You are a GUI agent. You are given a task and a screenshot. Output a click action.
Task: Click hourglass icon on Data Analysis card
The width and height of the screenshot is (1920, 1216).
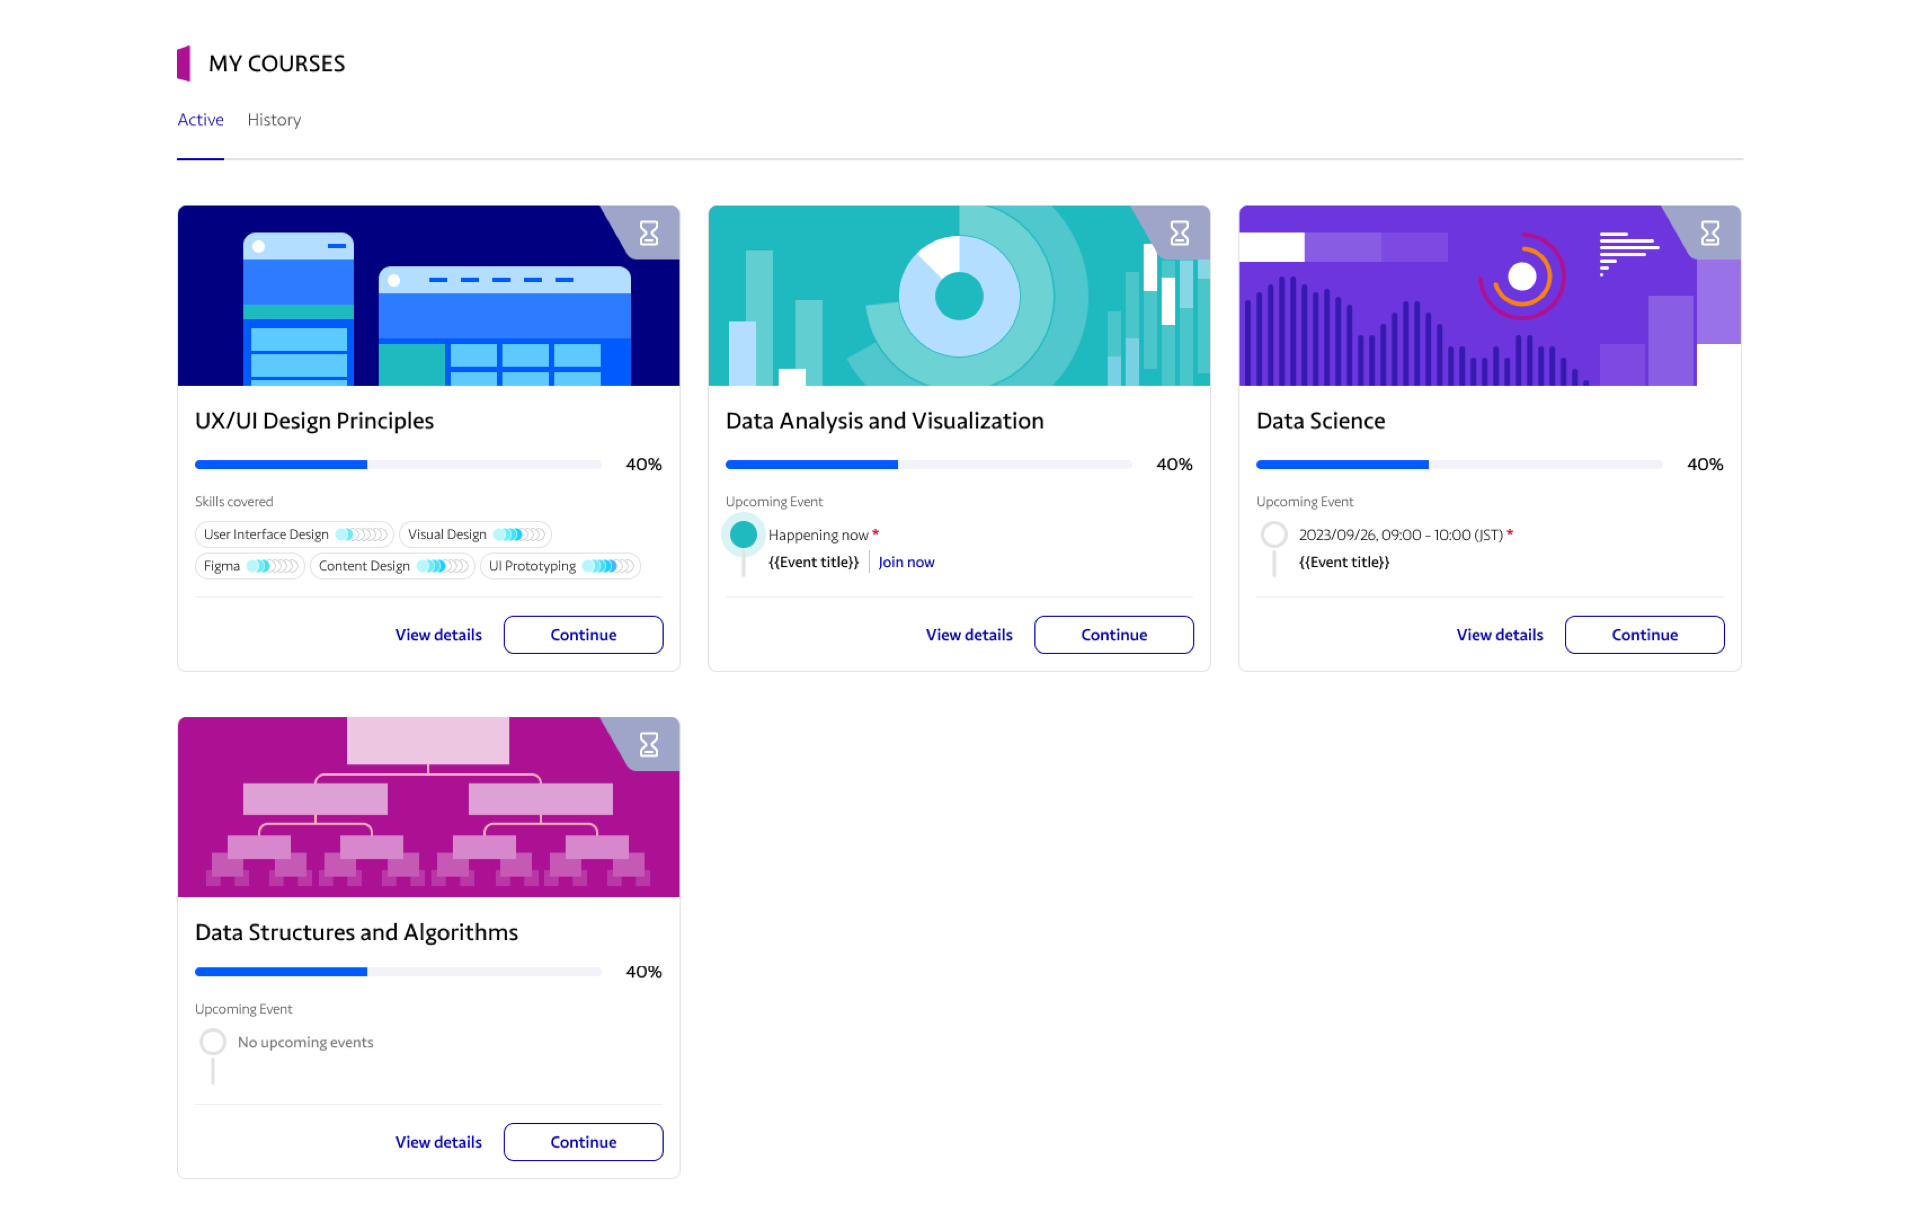coord(1179,233)
